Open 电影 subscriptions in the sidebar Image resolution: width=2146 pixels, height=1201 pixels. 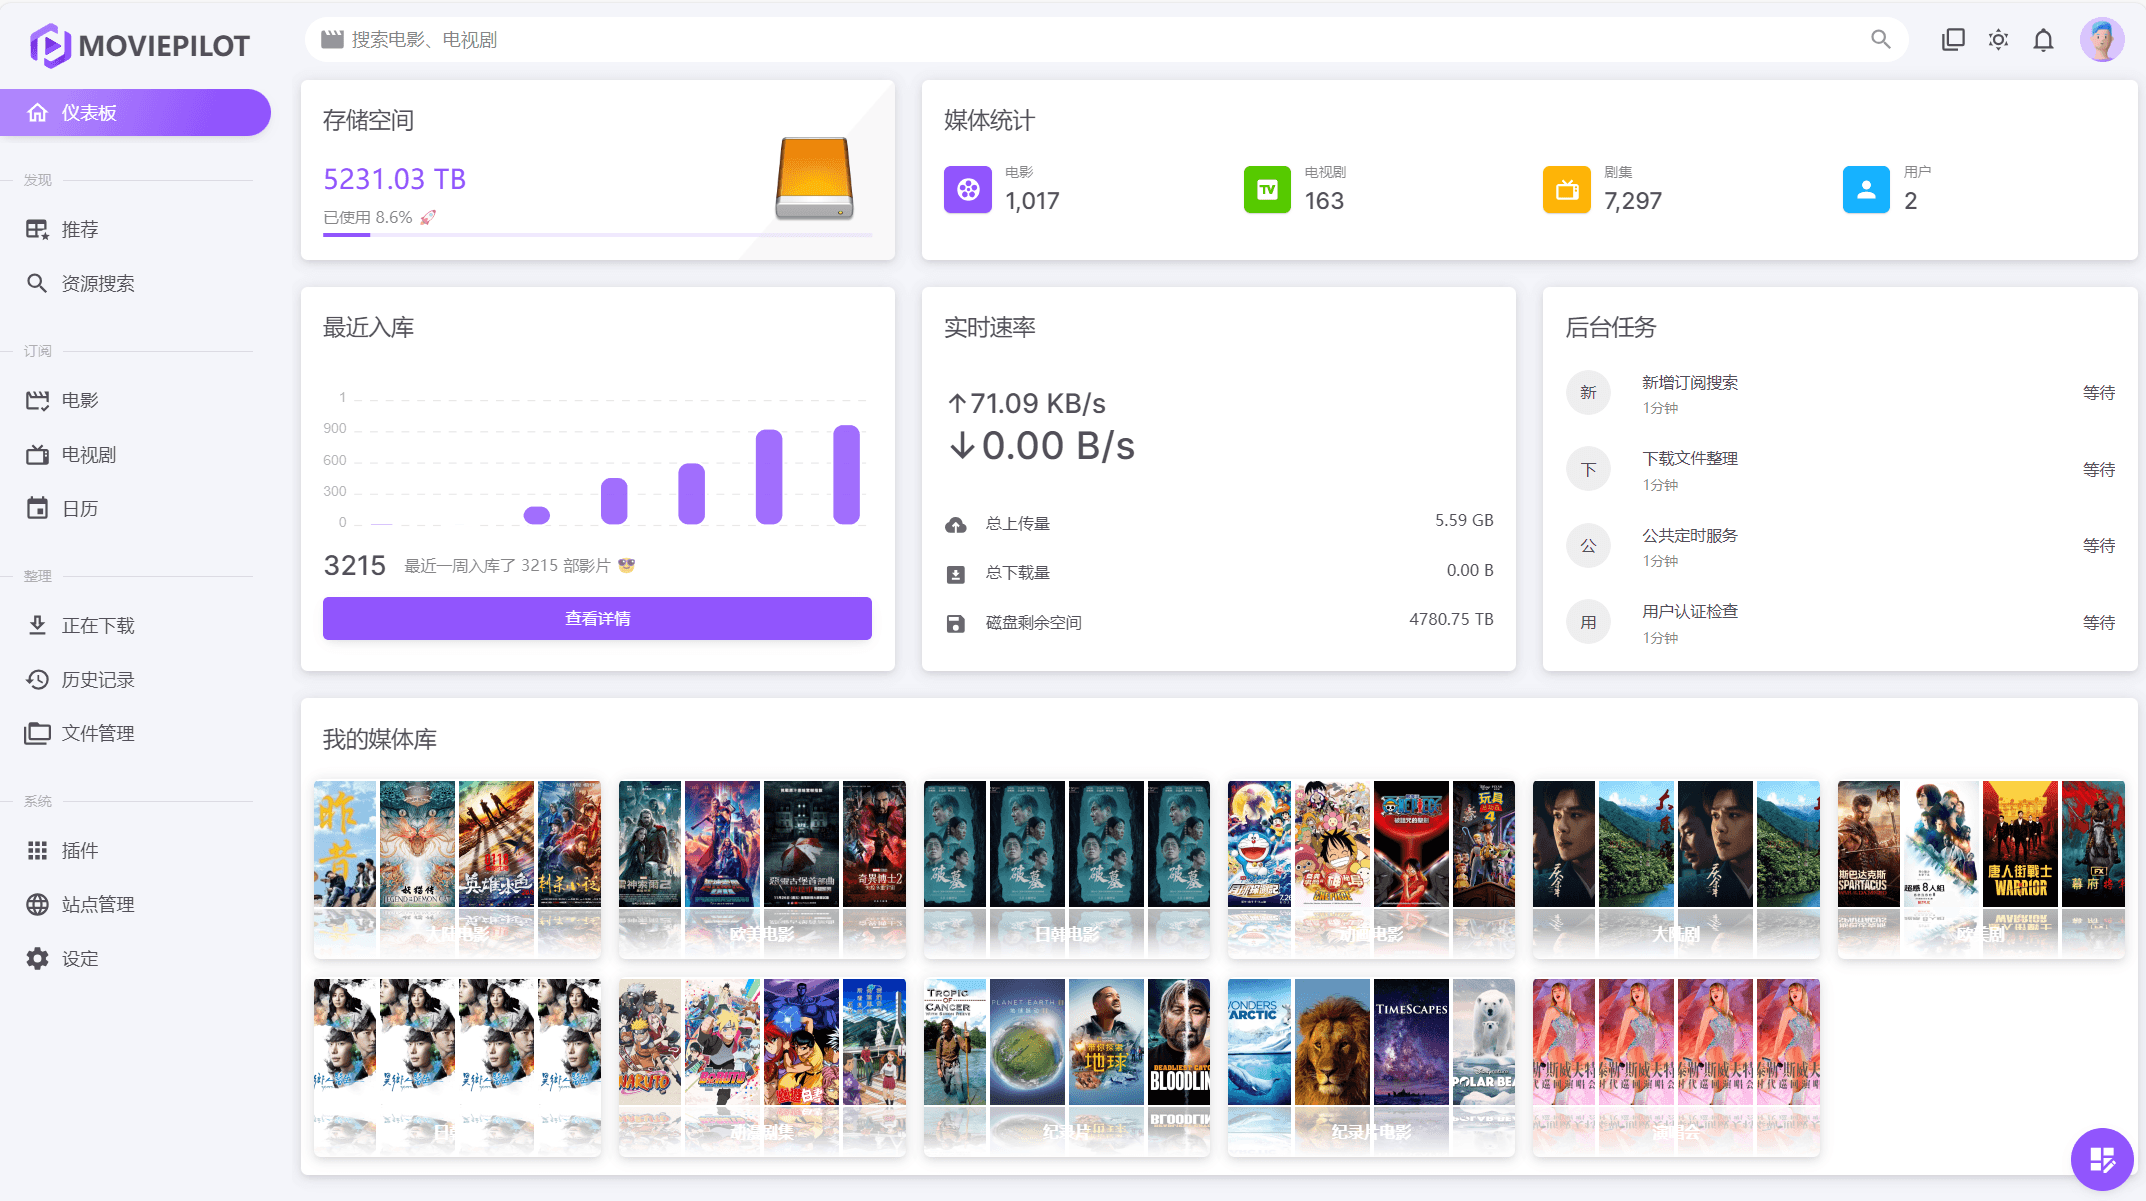[135, 400]
